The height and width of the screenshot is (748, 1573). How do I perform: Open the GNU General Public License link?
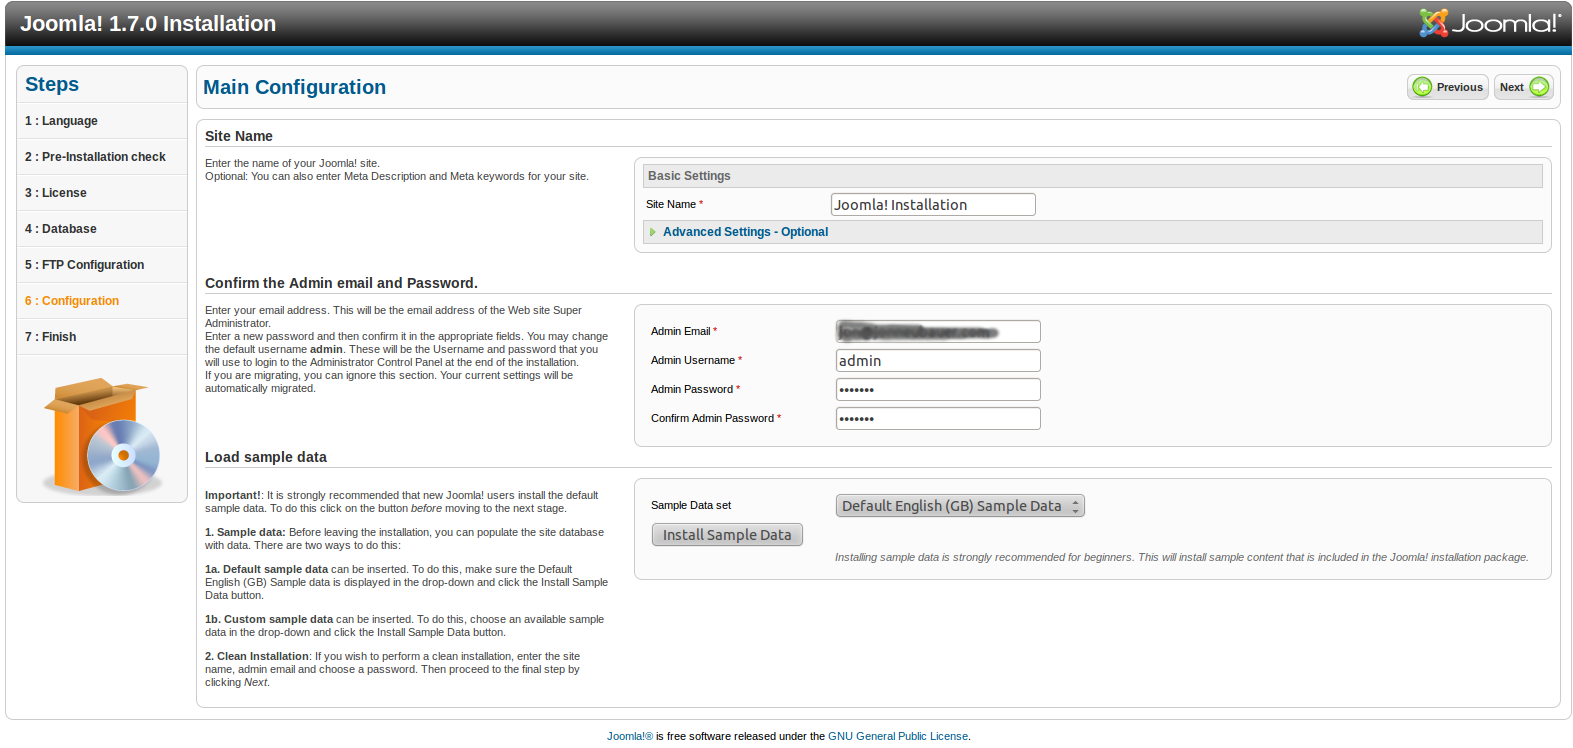click(x=898, y=736)
